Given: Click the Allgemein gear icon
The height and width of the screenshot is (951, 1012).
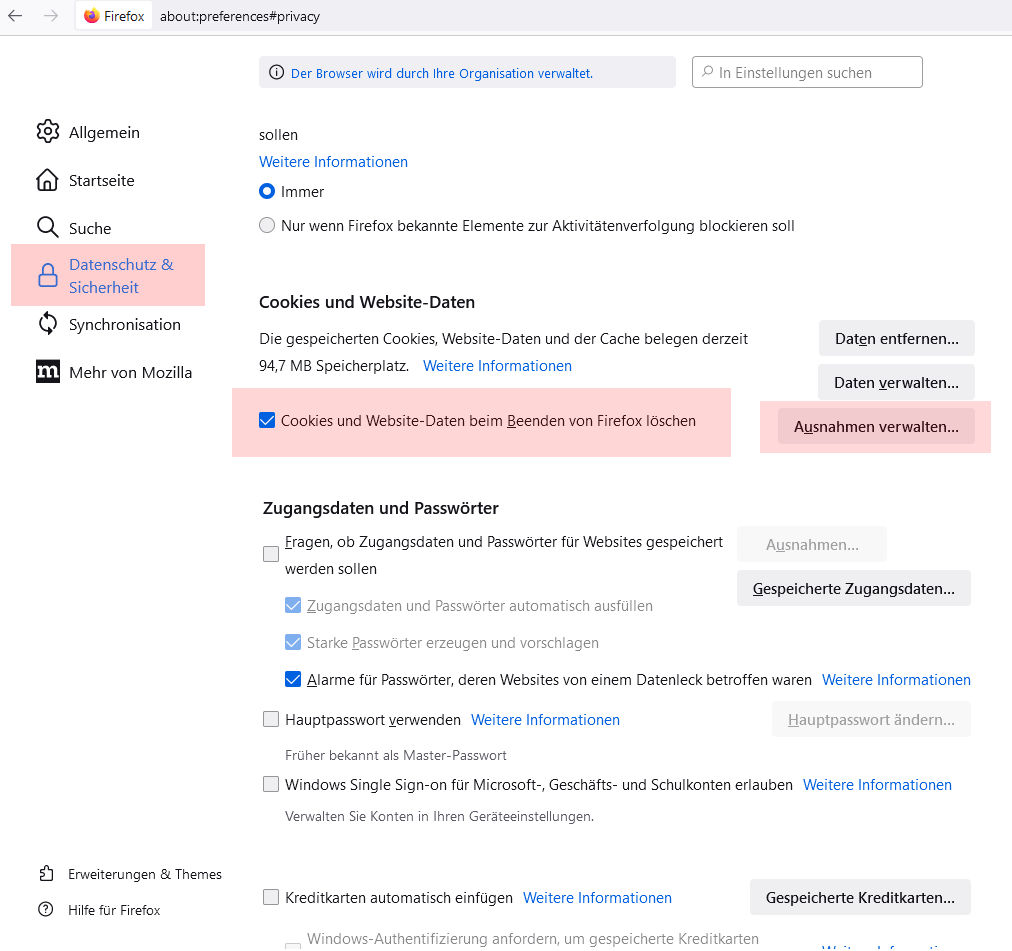Looking at the screenshot, I should pyautogui.click(x=47, y=132).
